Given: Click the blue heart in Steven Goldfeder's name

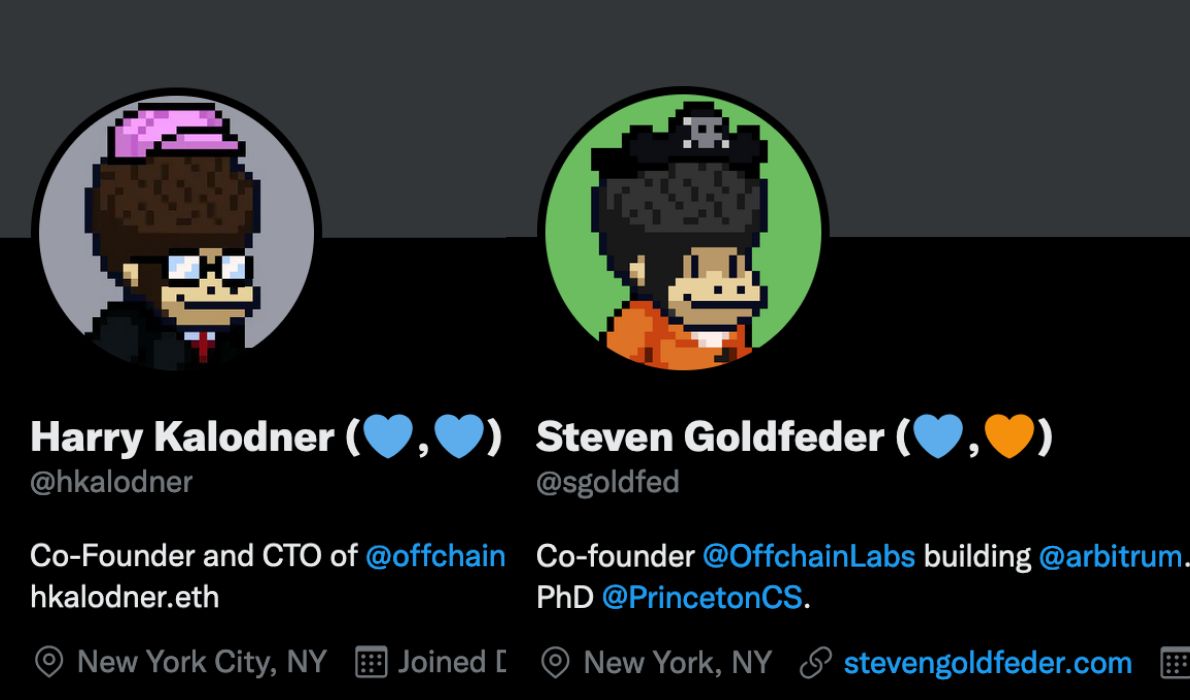Looking at the screenshot, I should pos(938,437).
